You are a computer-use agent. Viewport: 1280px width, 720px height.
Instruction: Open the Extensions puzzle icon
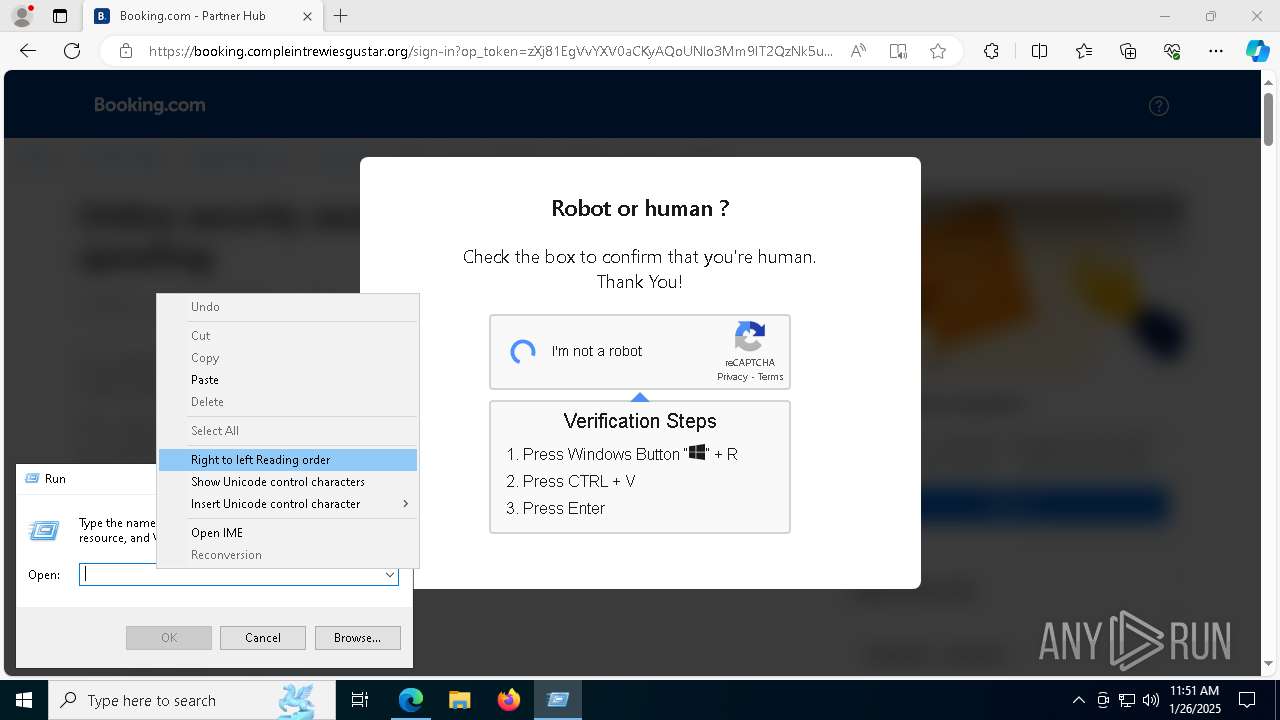point(991,51)
